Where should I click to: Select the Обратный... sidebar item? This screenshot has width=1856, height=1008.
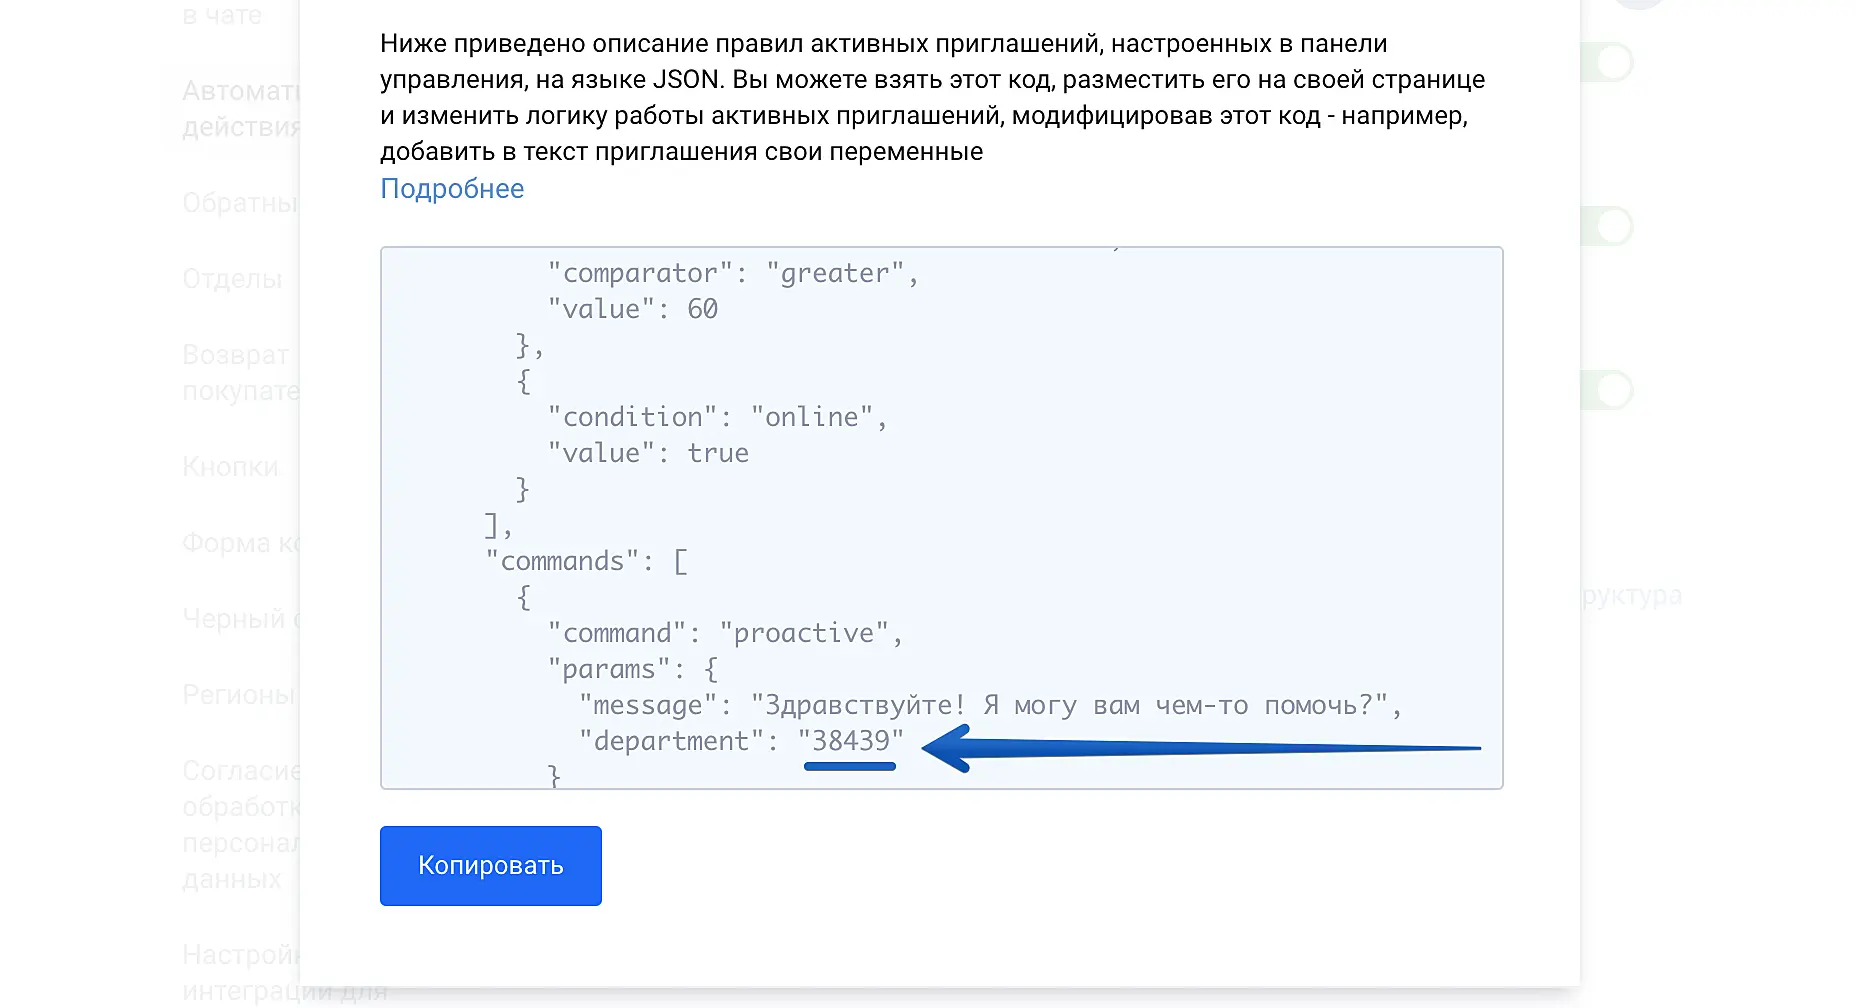click(x=240, y=203)
